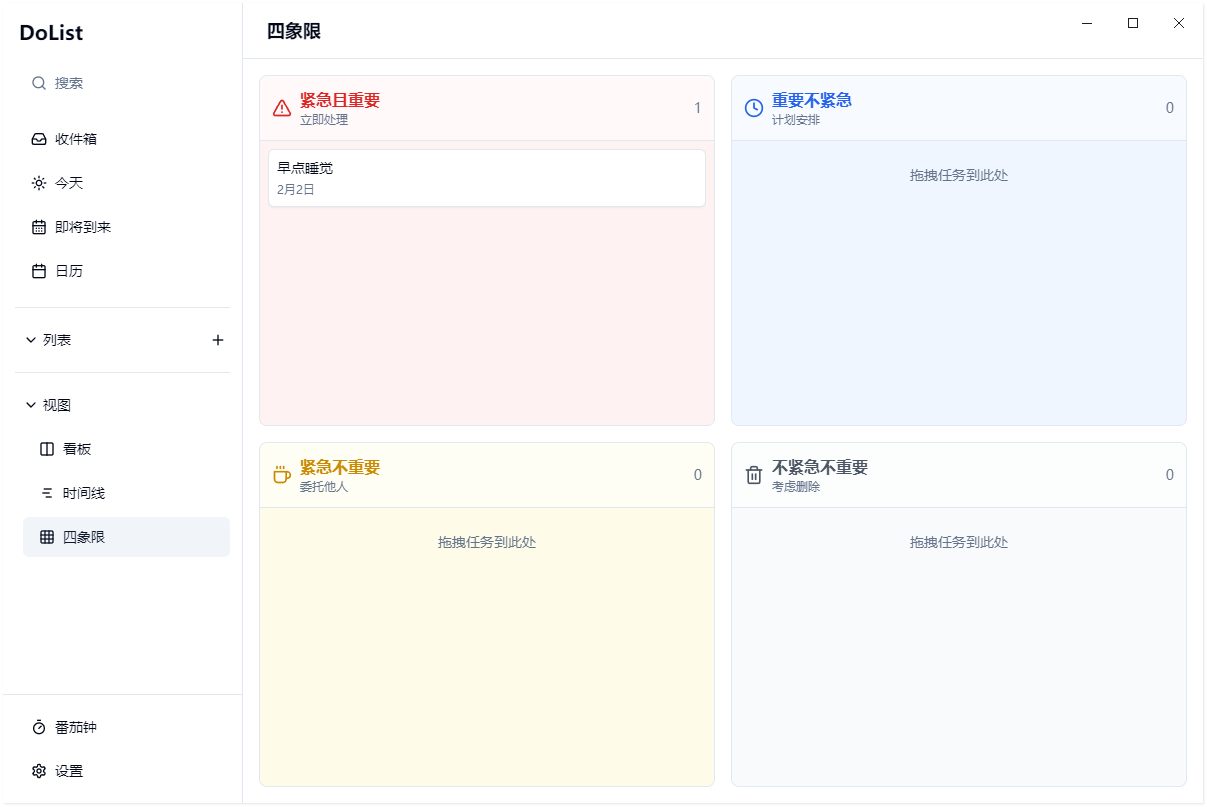Click the 即将到来 calendar icon

coord(38,227)
